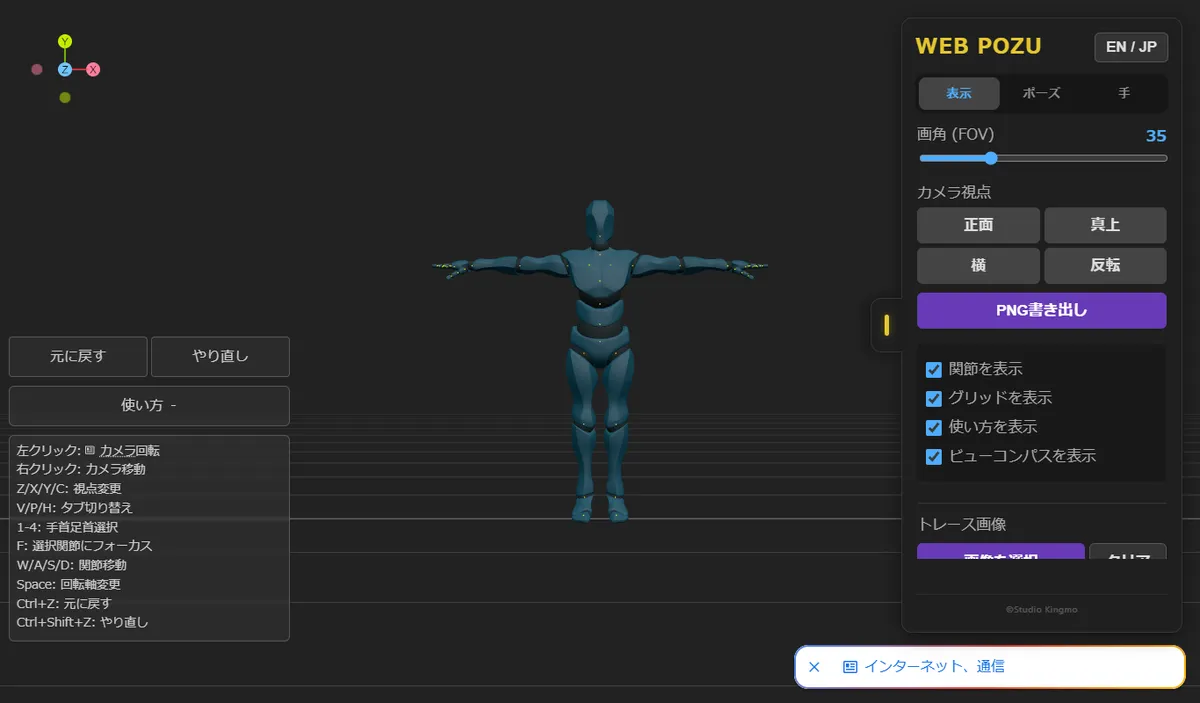Click the icon beside インターネット、通信
Image resolution: width=1200 pixels, height=703 pixels.
tap(850, 667)
